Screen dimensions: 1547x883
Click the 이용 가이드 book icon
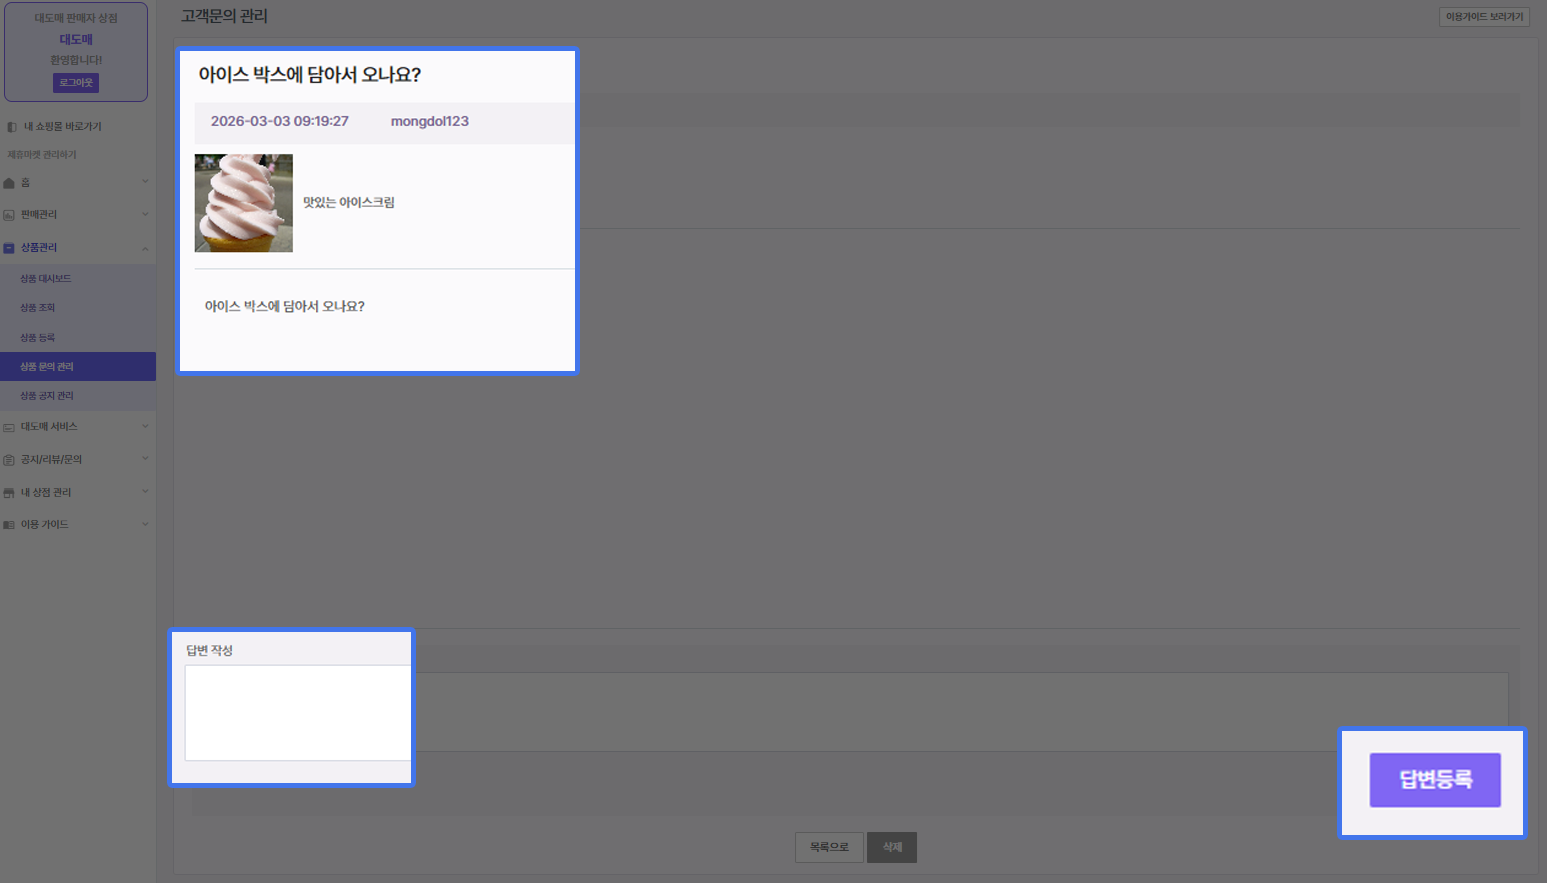9,525
